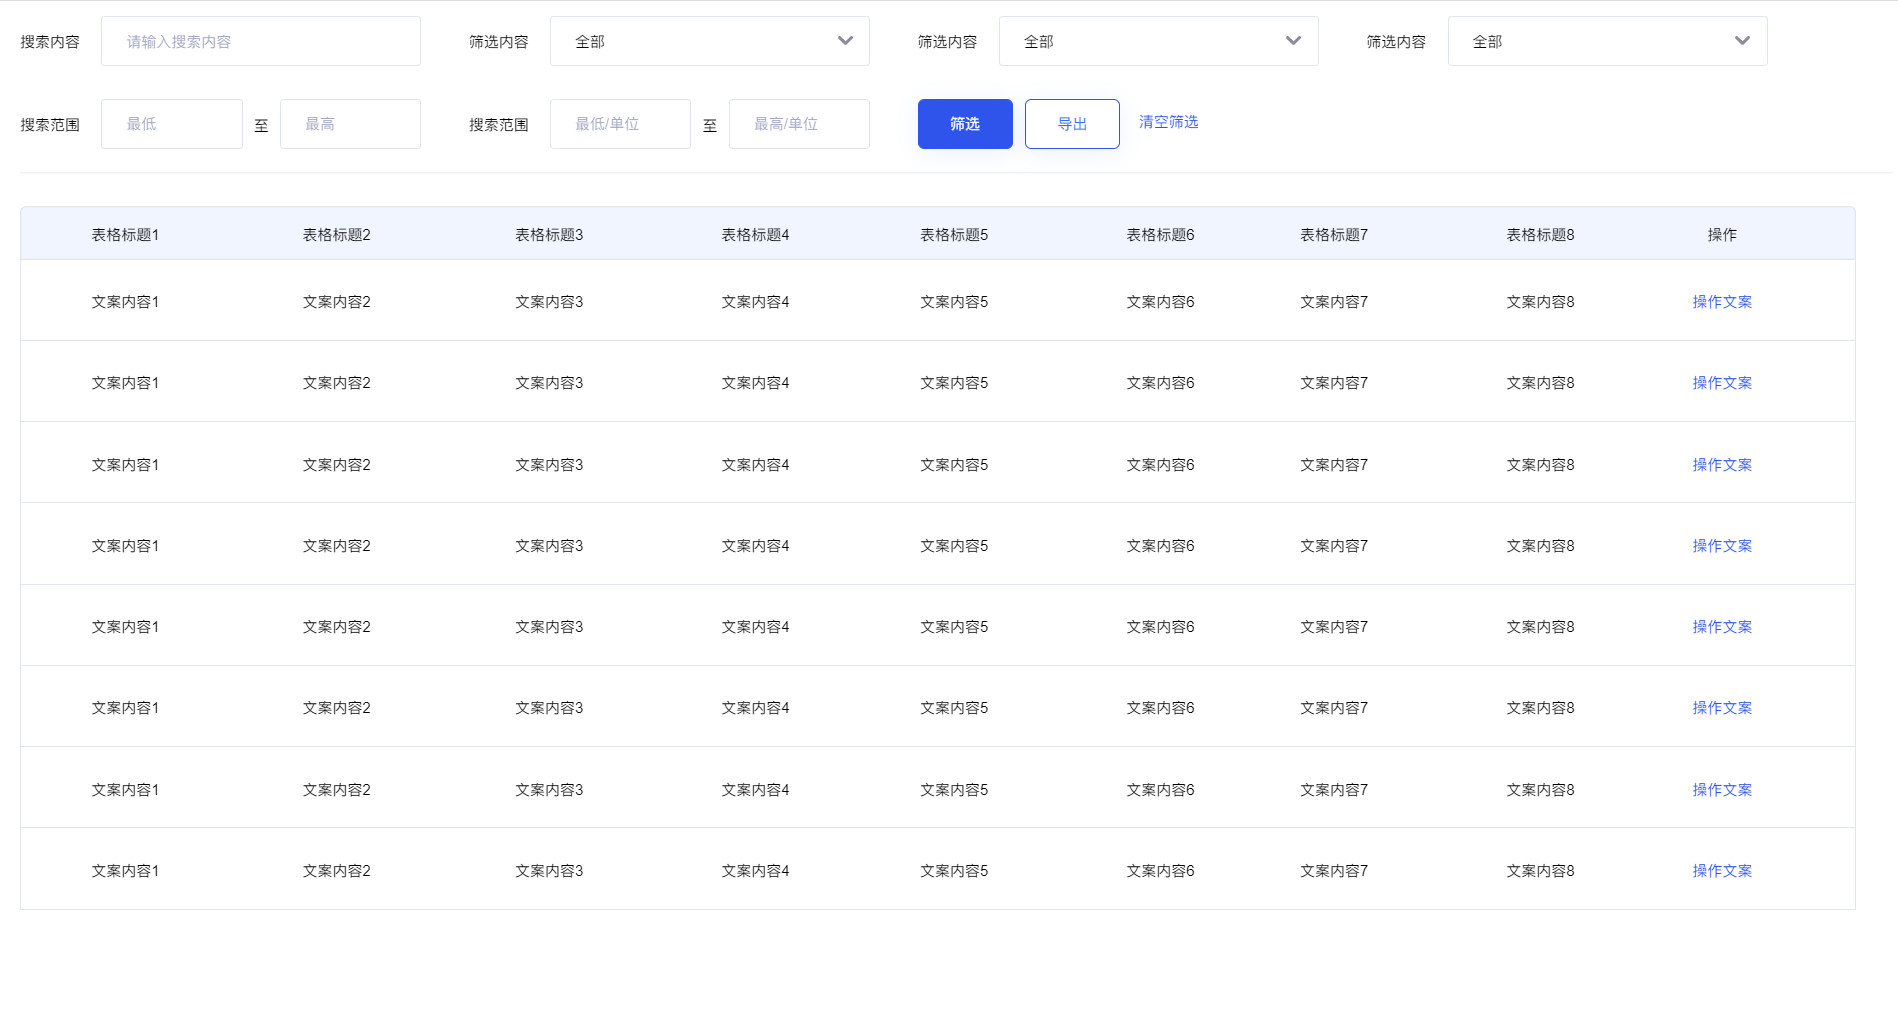Click the 最低/单位 input field
This screenshot has height=1024, width=1898.
pyautogui.click(x=620, y=124)
